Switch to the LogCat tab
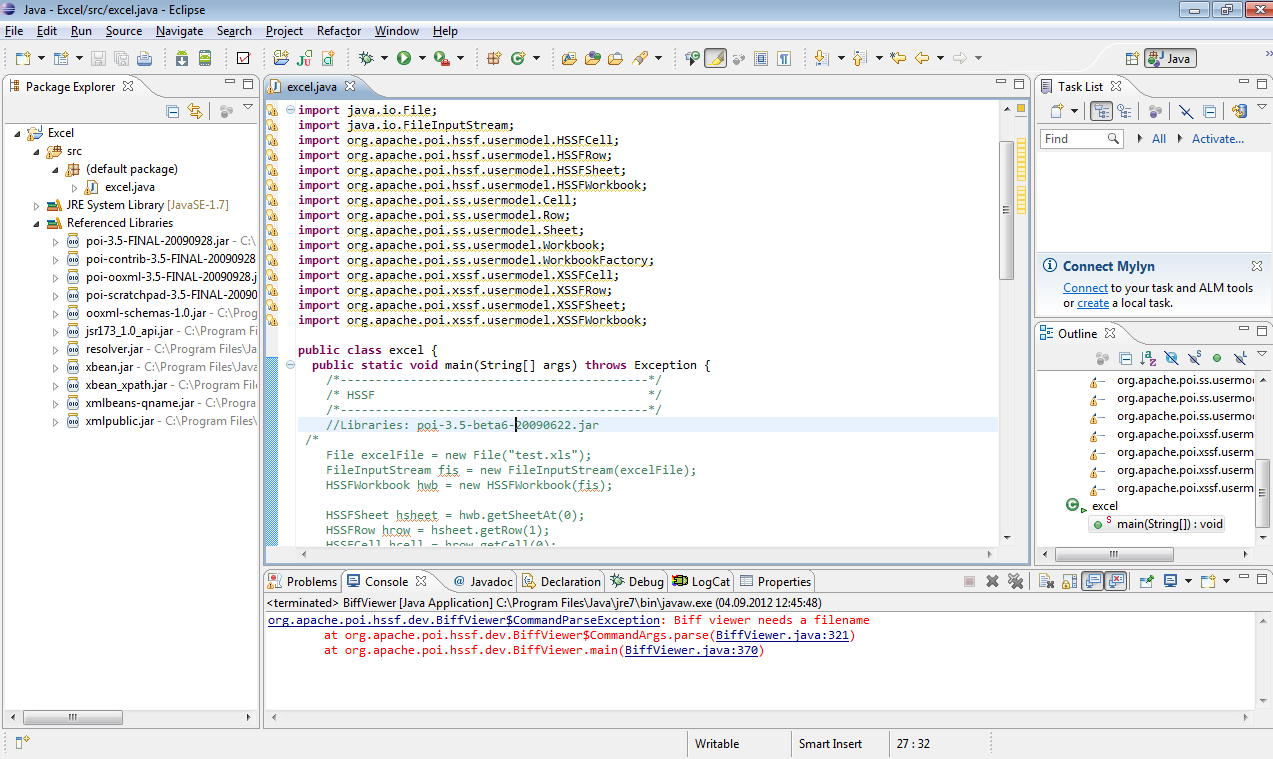The width and height of the screenshot is (1273, 759). 701,581
